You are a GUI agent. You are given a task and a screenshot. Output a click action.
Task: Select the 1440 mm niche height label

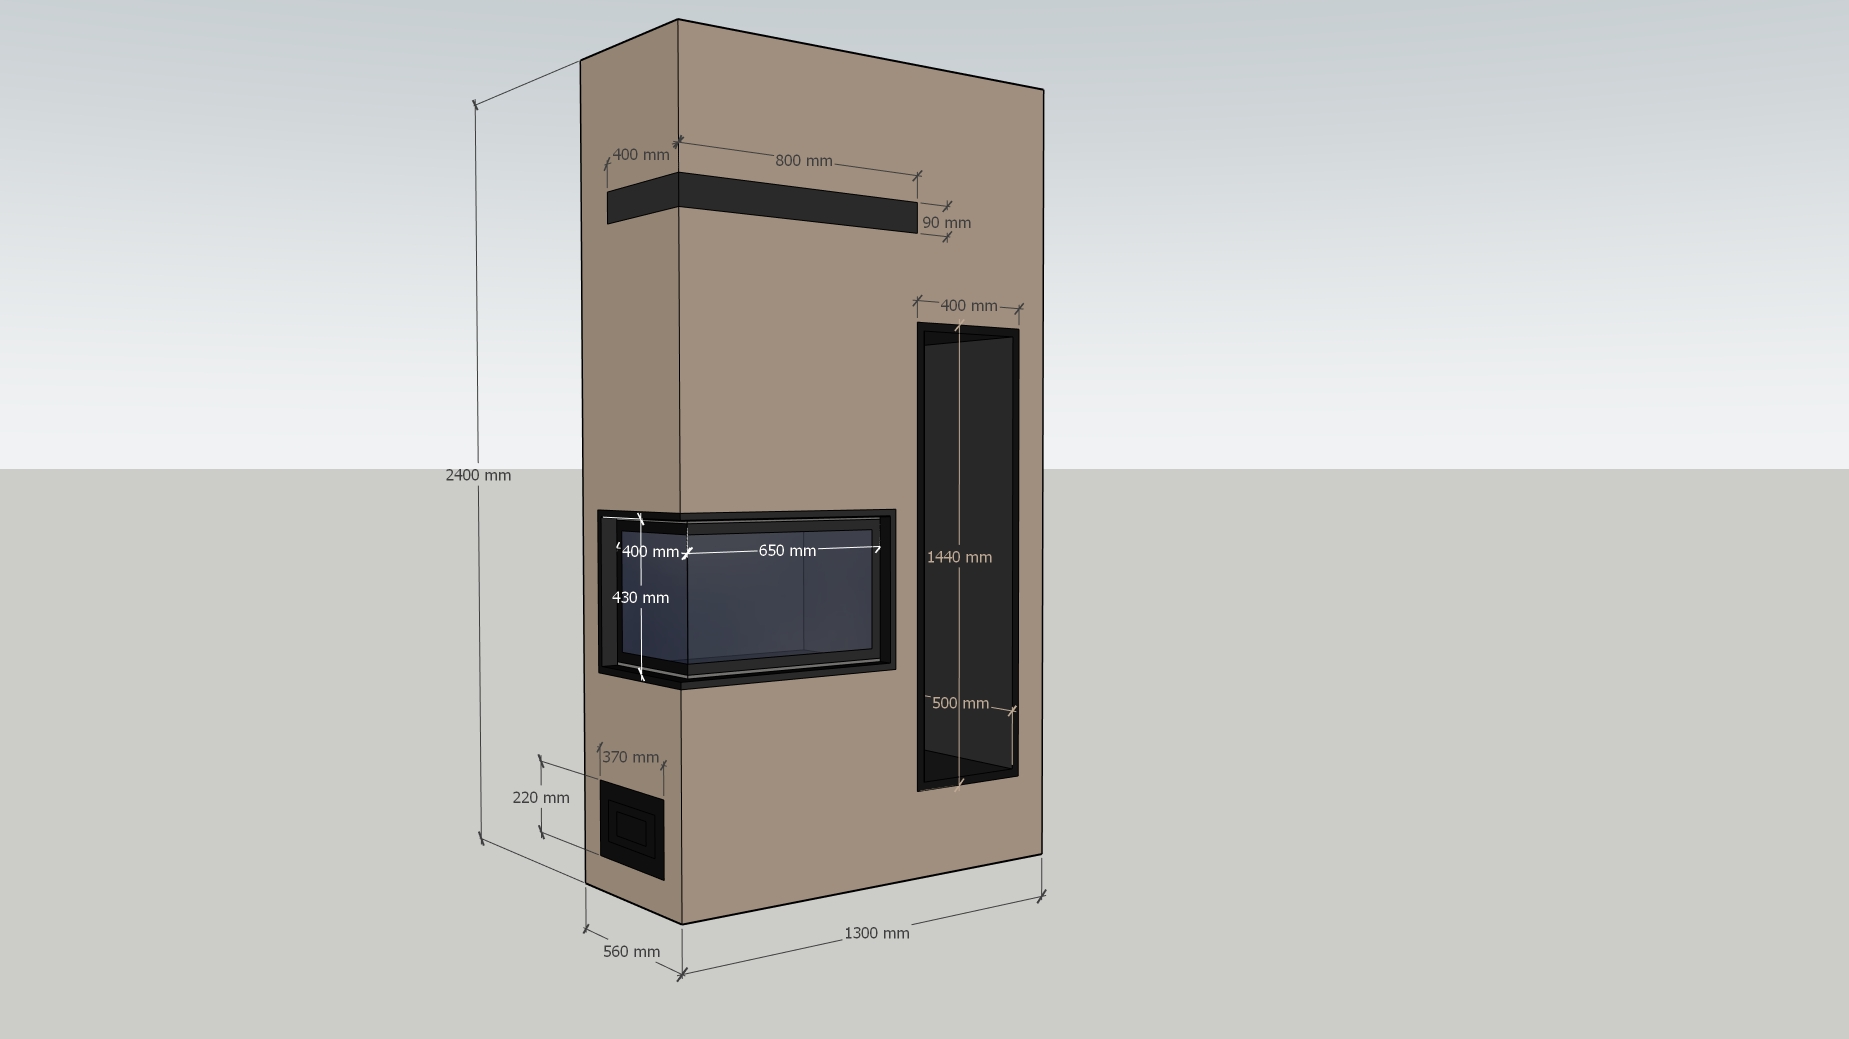tap(959, 557)
